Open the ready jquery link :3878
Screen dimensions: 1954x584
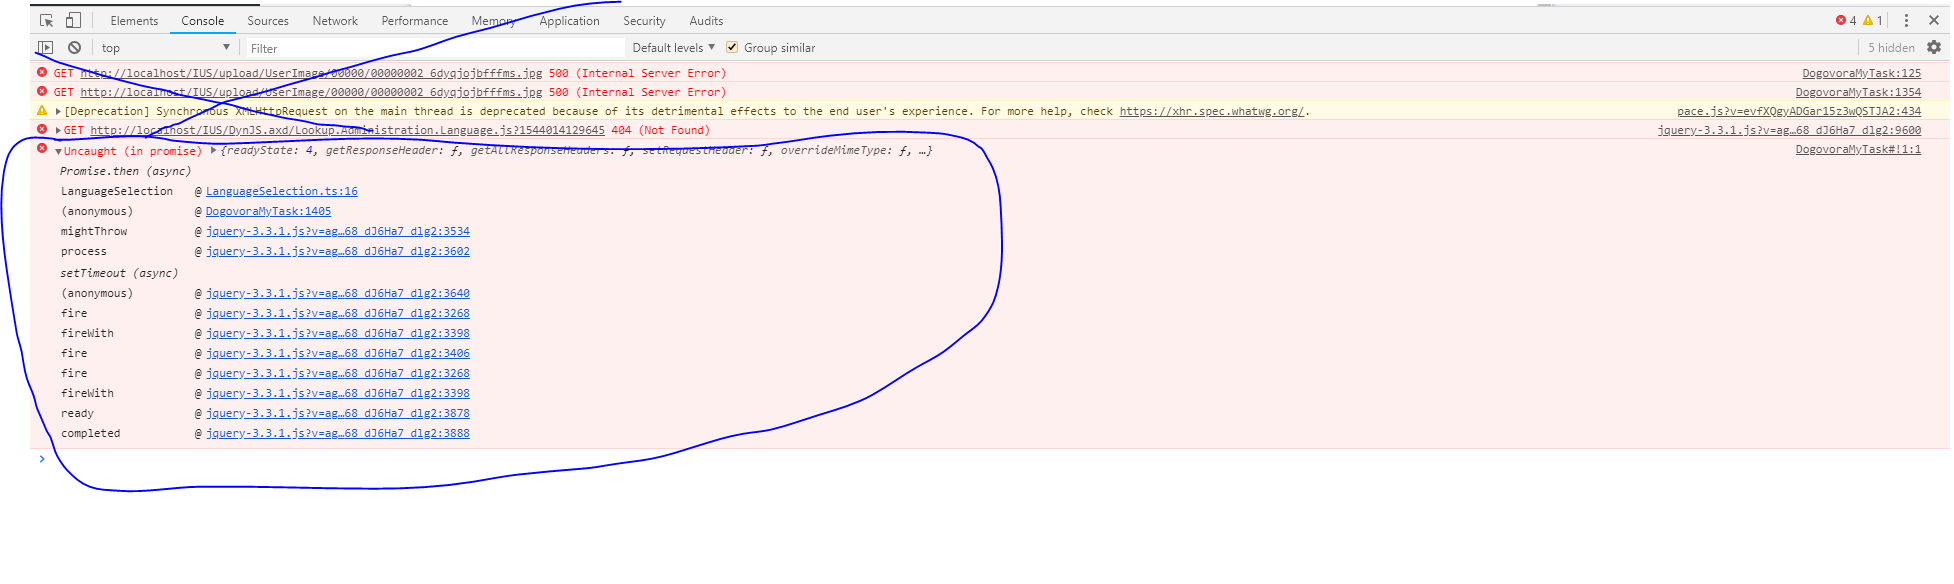[x=338, y=413]
